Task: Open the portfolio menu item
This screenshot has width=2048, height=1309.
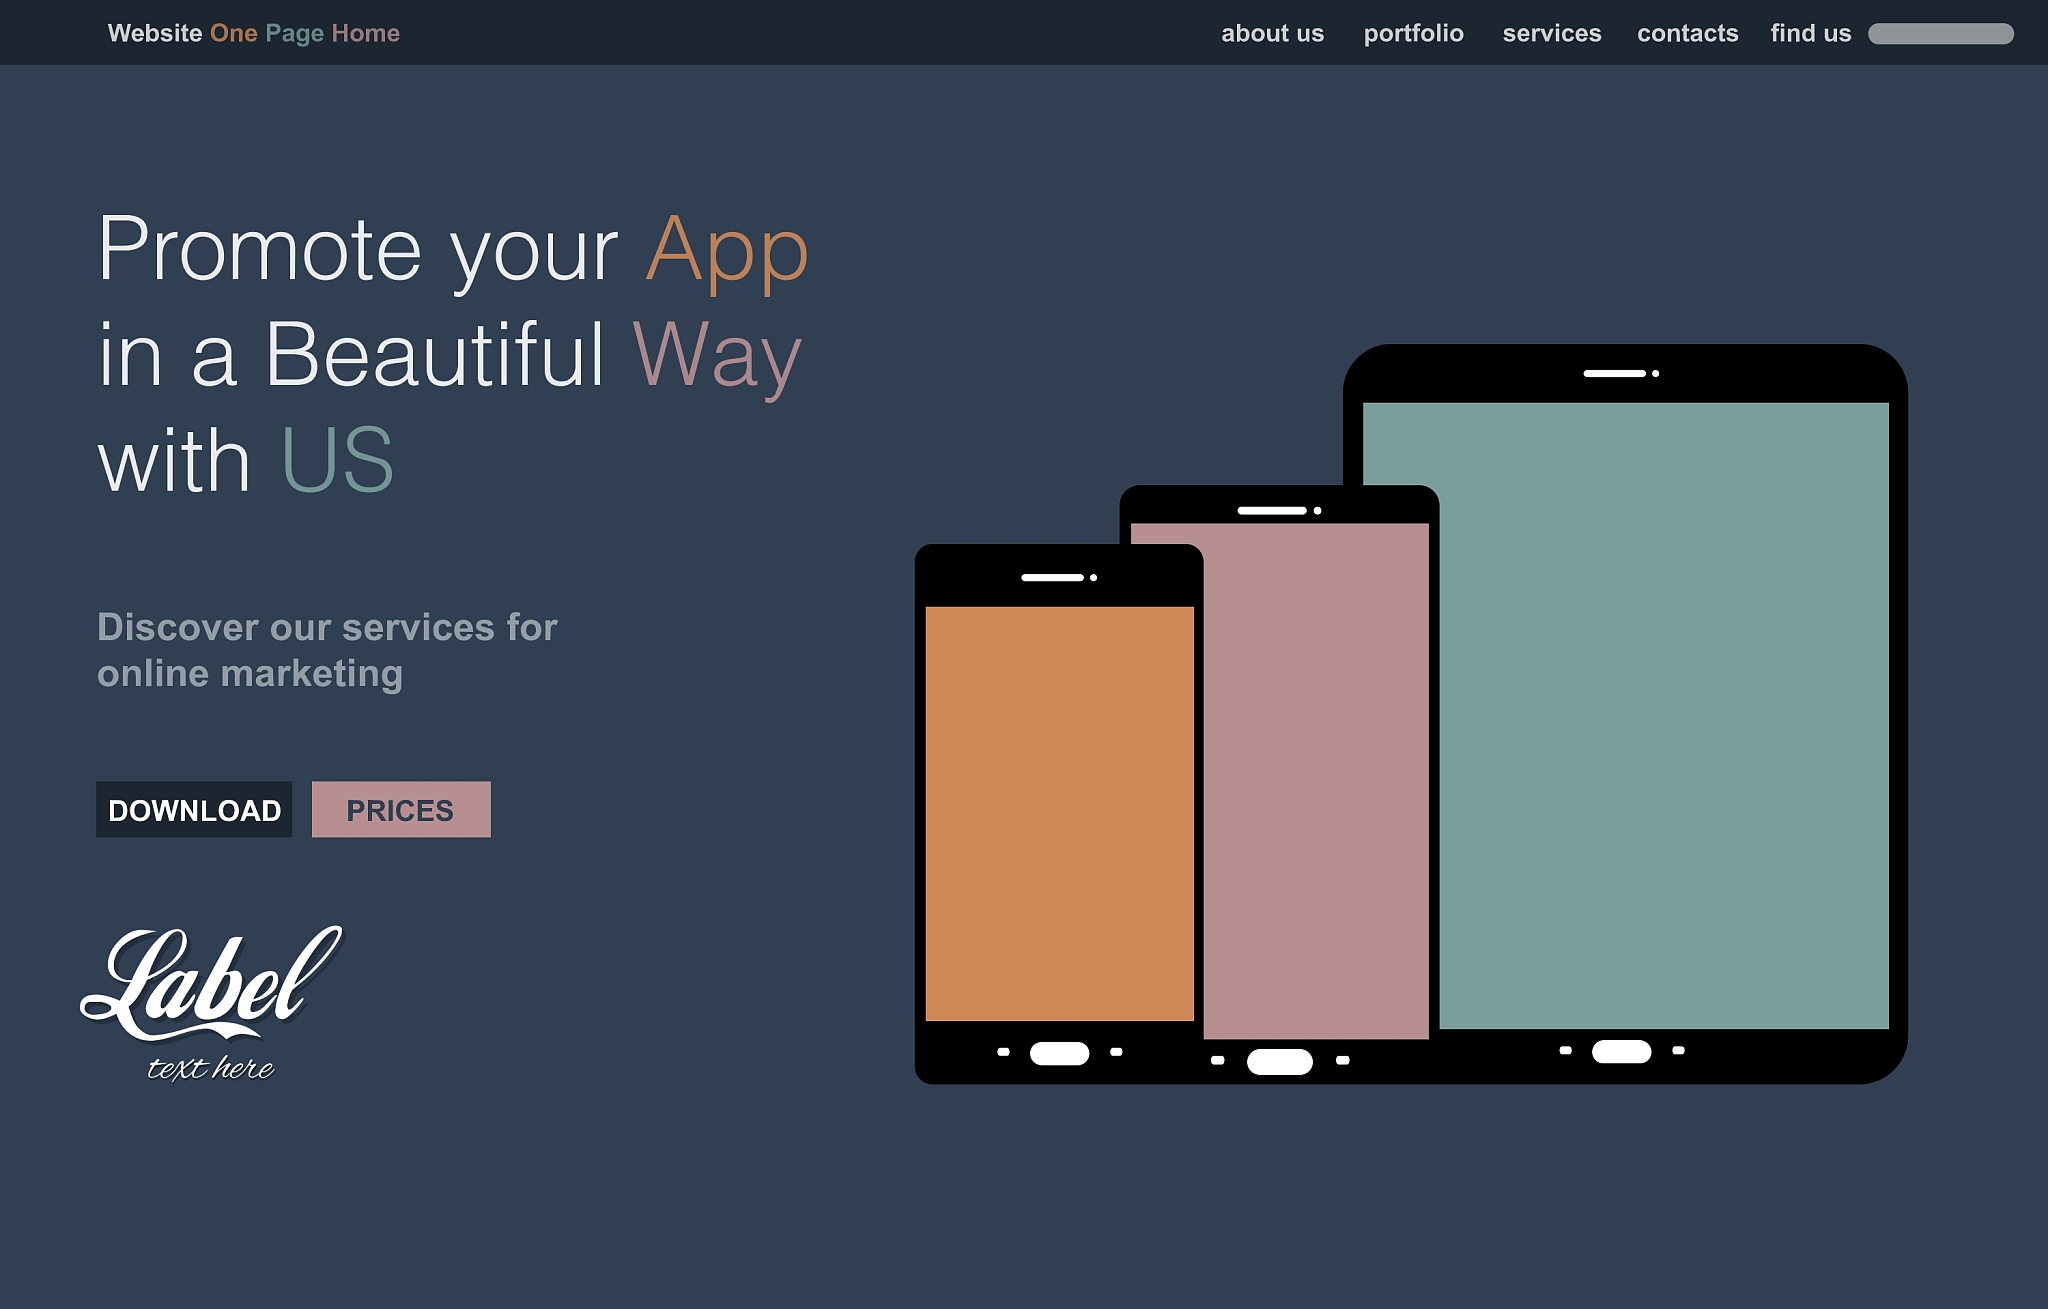Action: pyautogui.click(x=1413, y=33)
